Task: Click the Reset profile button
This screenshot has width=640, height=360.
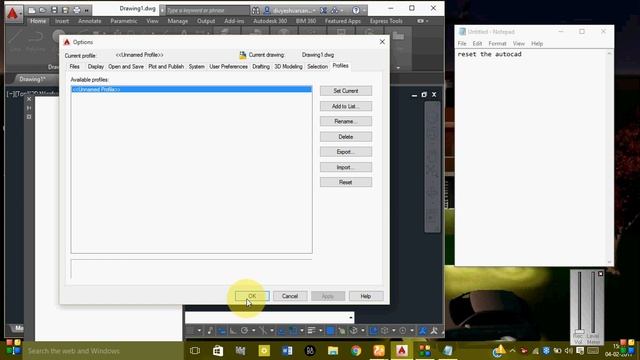Action: coord(346,182)
